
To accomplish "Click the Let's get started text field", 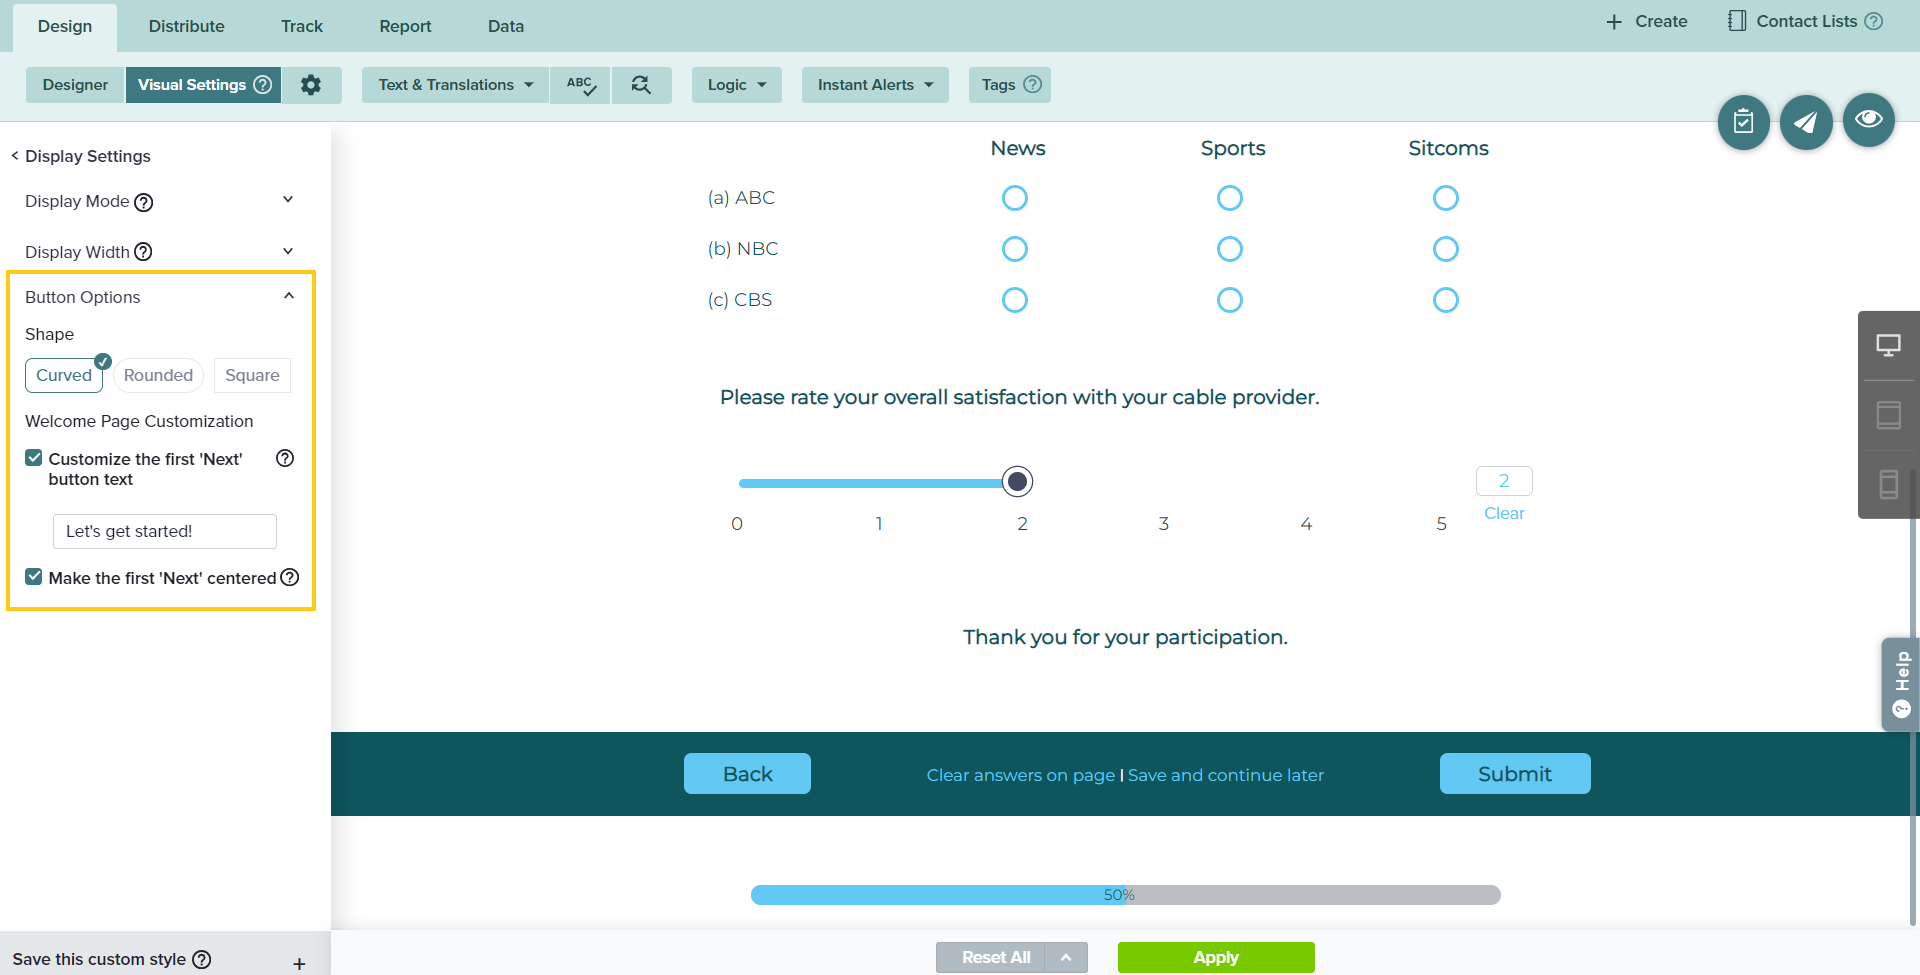I will pyautogui.click(x=164, y=531).
